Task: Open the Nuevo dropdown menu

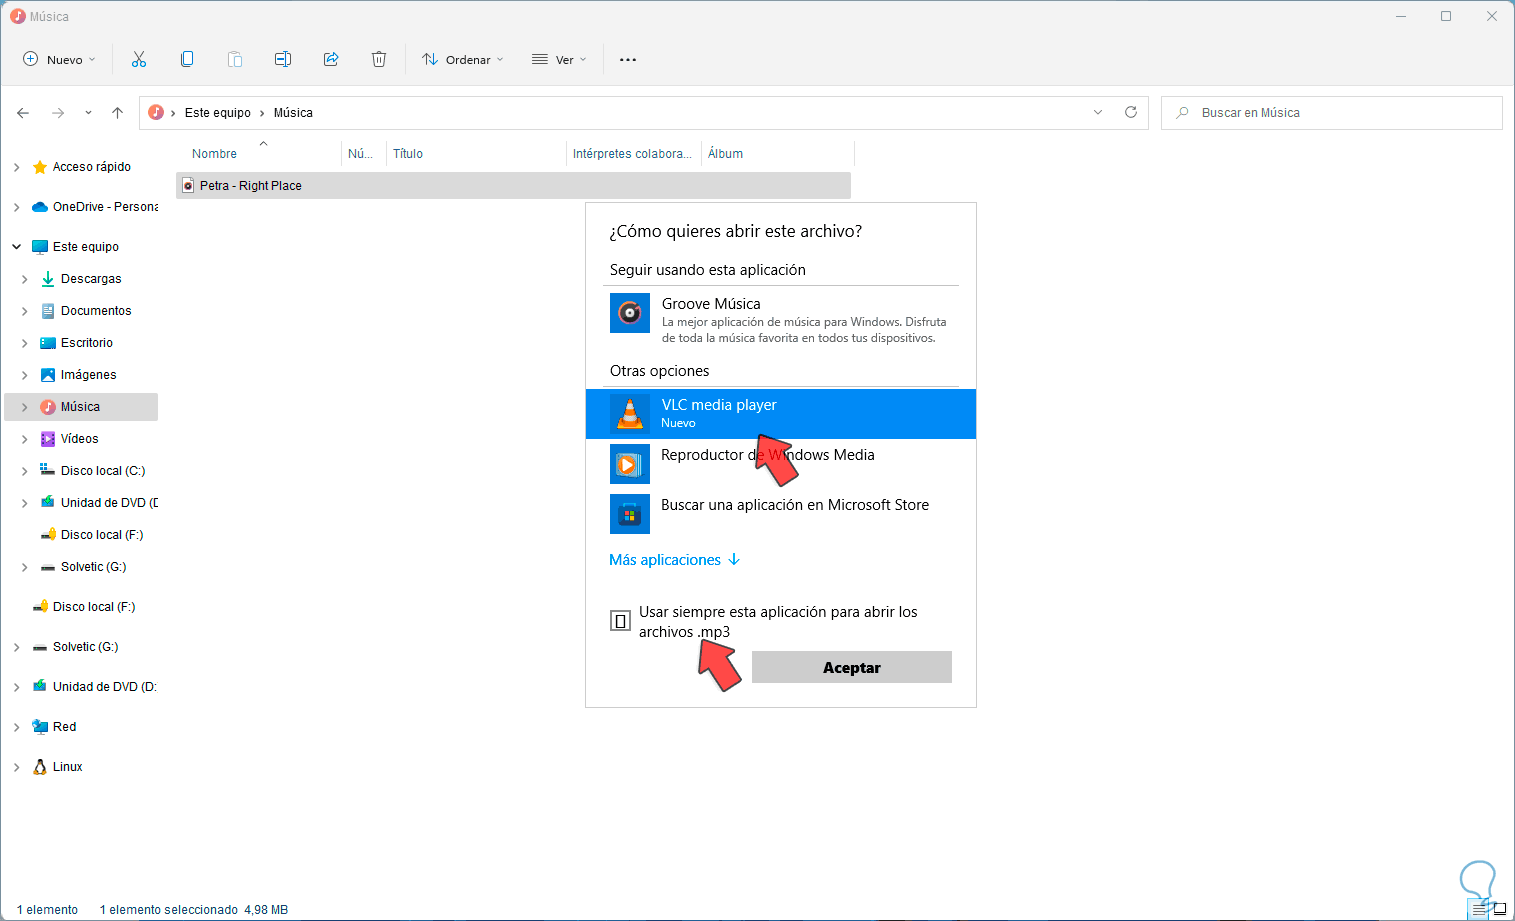Action: (59, 60)
